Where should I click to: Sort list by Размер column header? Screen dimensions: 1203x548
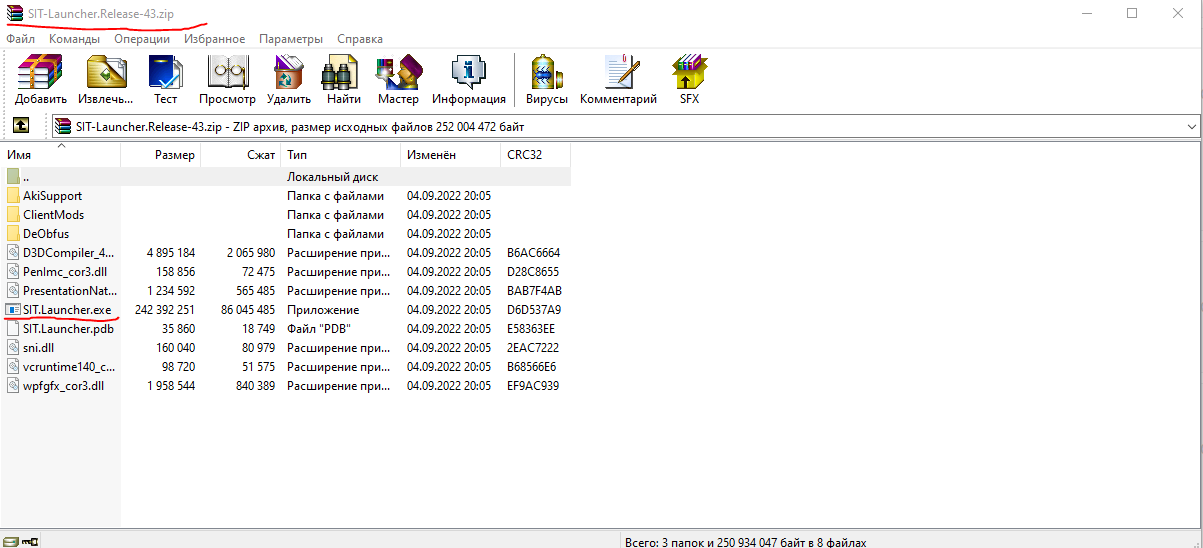(x=160, y=155)
